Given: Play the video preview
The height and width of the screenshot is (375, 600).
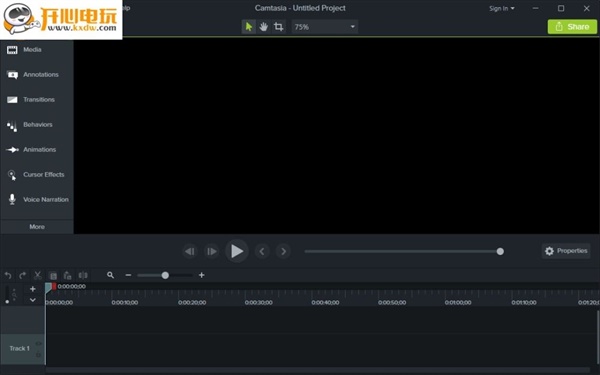Looking at the screenshot, I should pyautogui.click(x=237, y=251).
